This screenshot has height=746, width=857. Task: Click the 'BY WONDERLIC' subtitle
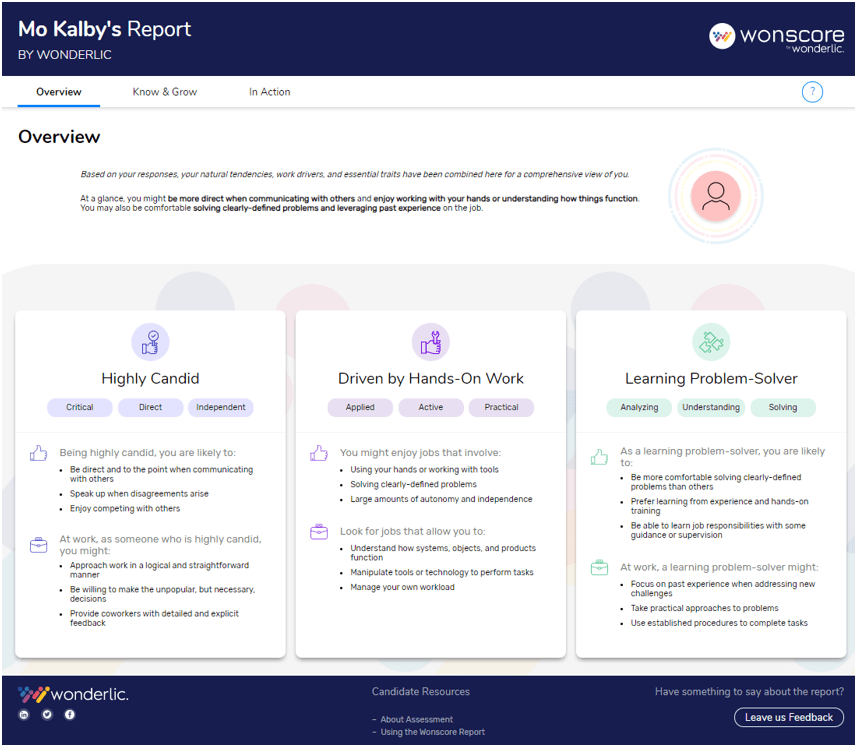[x=64, y=55]
